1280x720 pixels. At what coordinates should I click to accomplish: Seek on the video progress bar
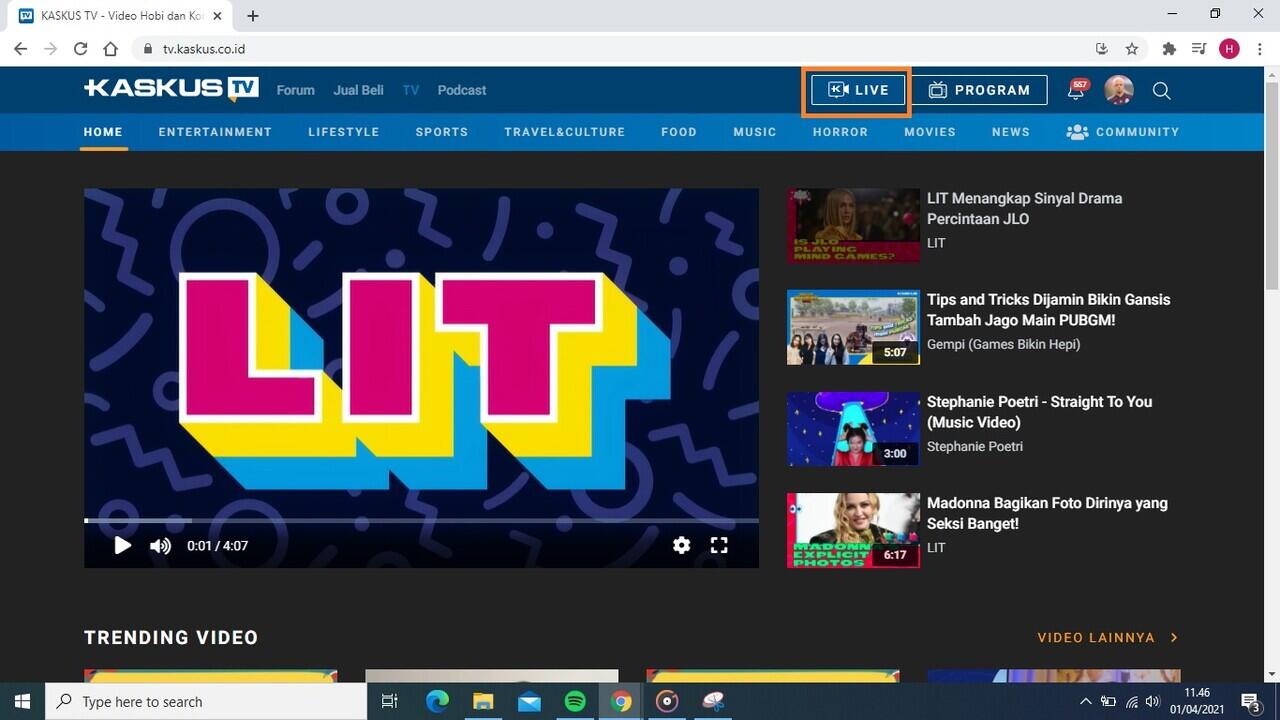421,520
